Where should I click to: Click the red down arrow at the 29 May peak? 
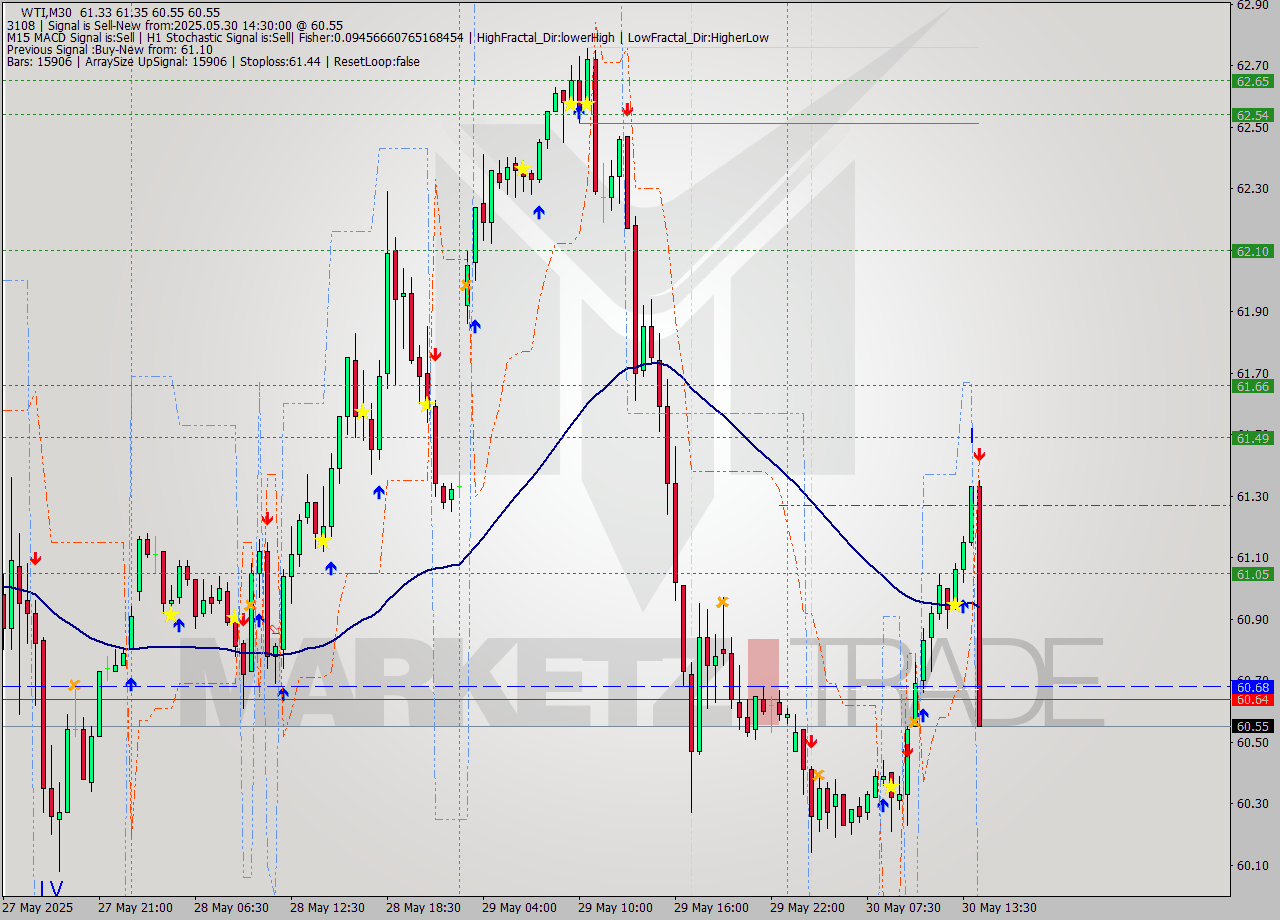click(628, 110)
